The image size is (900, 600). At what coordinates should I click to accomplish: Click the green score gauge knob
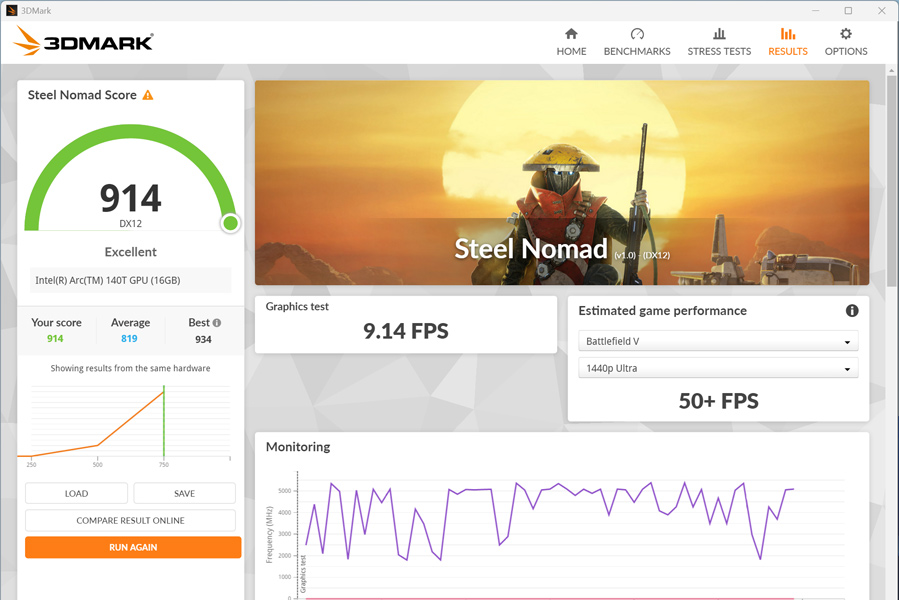pos(230,223)
